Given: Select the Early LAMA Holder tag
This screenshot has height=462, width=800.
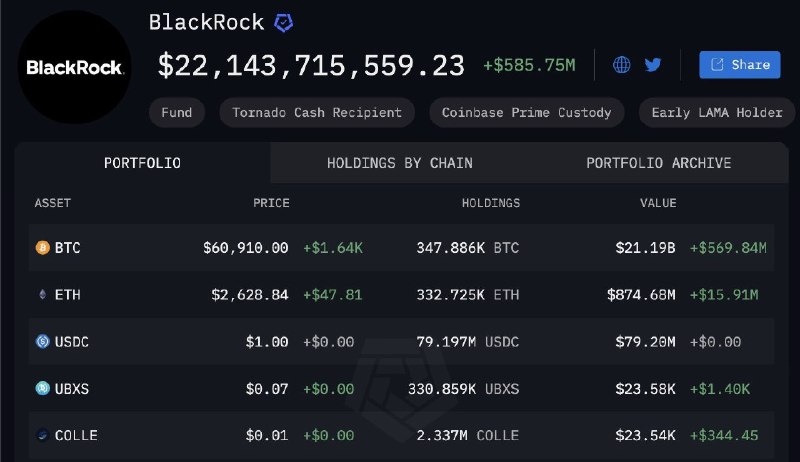Looking at the screenshot, I should pos(716,112).
